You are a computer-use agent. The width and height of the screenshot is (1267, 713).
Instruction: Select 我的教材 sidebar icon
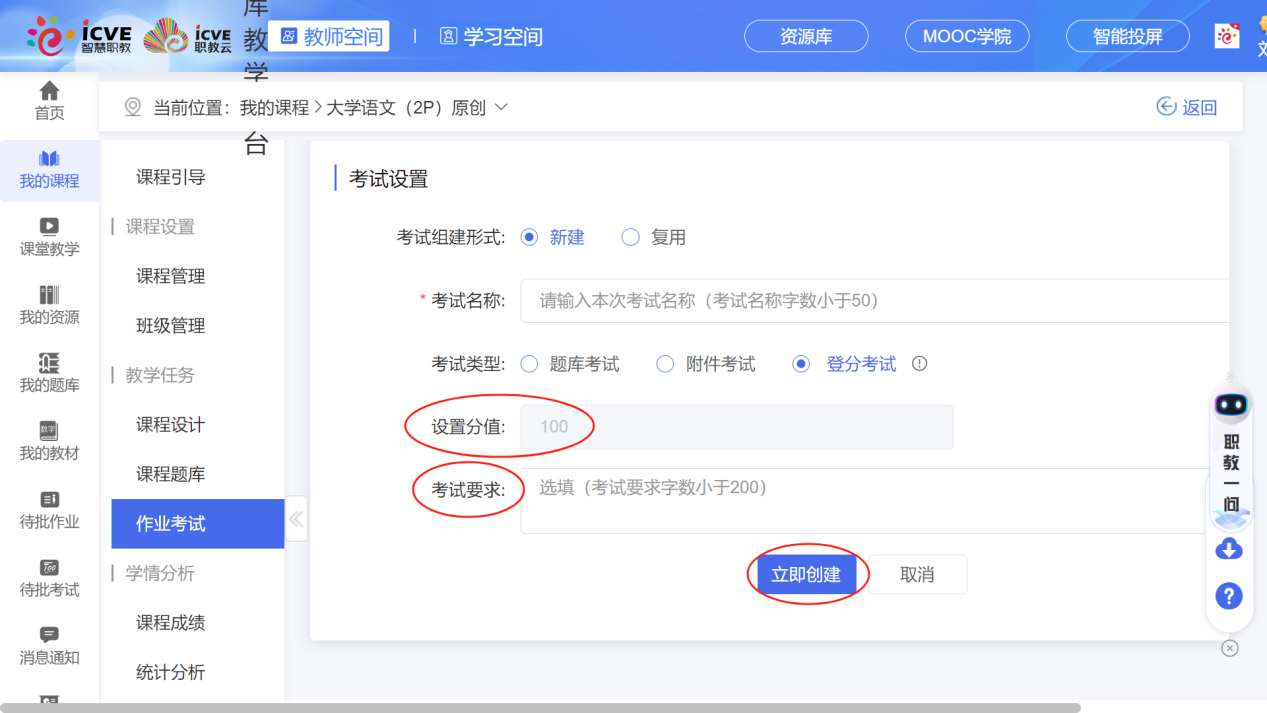(x=48, y=441)
